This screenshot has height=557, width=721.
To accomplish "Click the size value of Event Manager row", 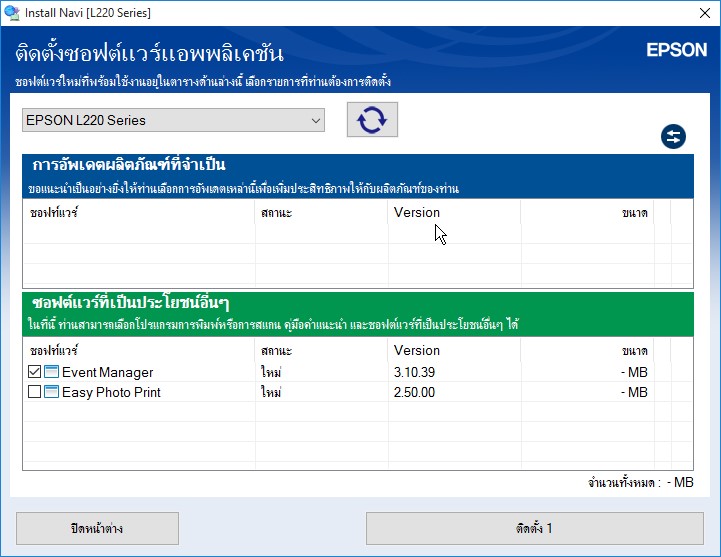I will (x=634, y=372).
